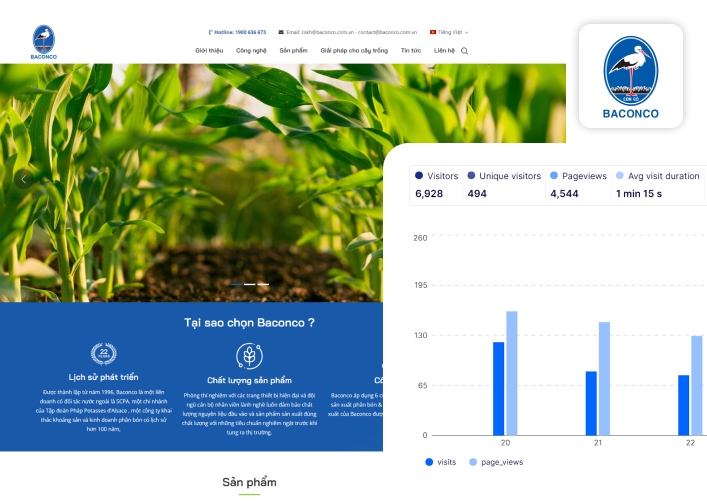The image size is (707, 504).
Task: Click the 22 years laurel badge icon
Action: (x=103, y=353)
